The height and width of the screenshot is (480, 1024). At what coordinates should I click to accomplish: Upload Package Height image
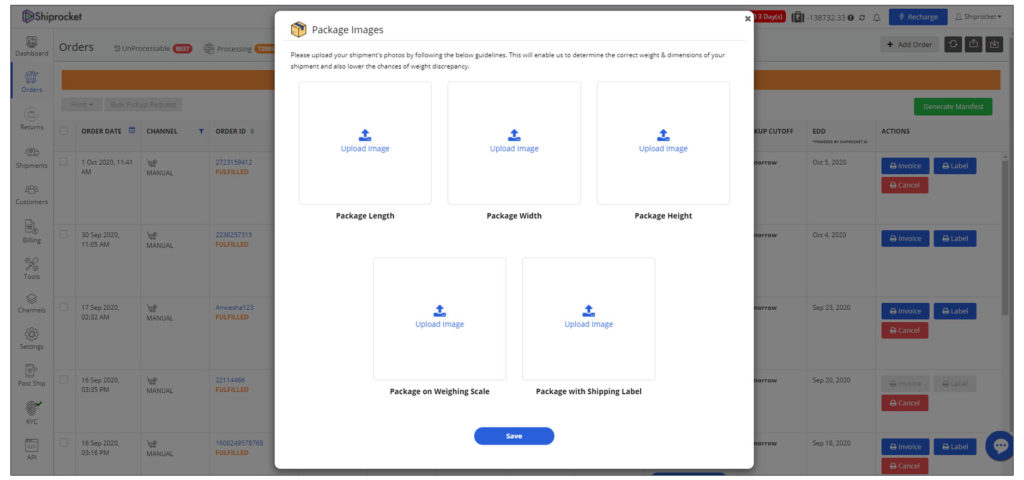pyautogui.click(x=663, y=141)
